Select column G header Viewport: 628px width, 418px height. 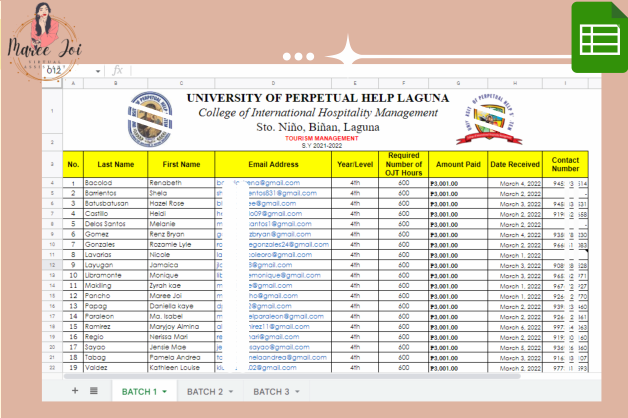click(x=458, y=83)
